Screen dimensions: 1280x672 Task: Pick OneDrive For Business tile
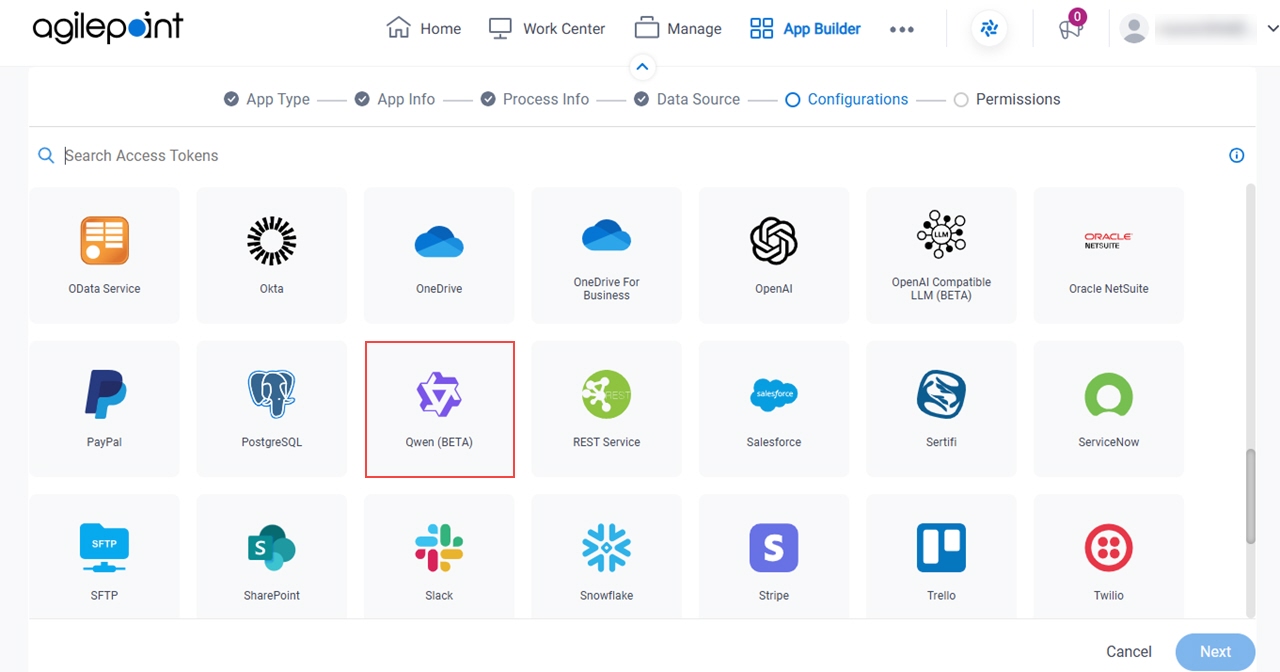607,255
